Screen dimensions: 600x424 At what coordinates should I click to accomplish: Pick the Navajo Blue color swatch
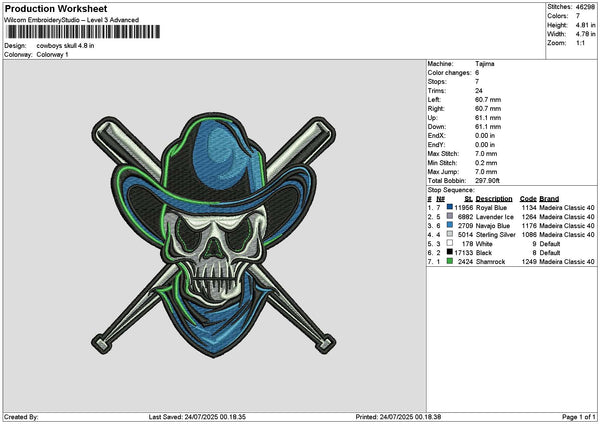pos(450,225)
